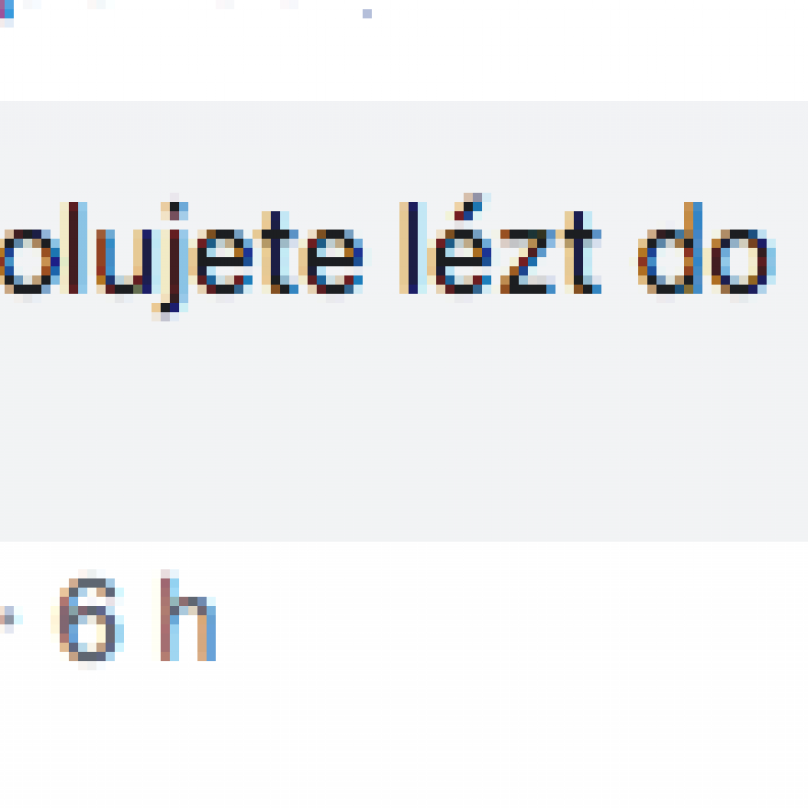Viewport: 808px width, 808px height.
Task: Click the letter "z" in "lézt"
Action: 527,262
